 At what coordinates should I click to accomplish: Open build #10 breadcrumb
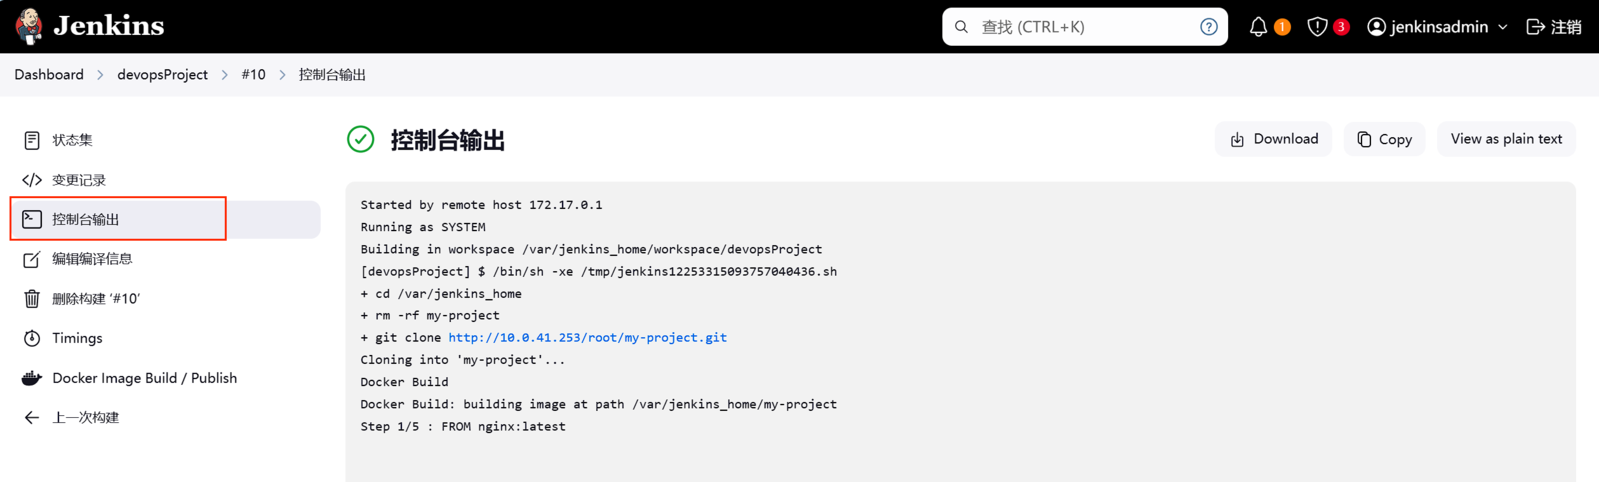253,75
